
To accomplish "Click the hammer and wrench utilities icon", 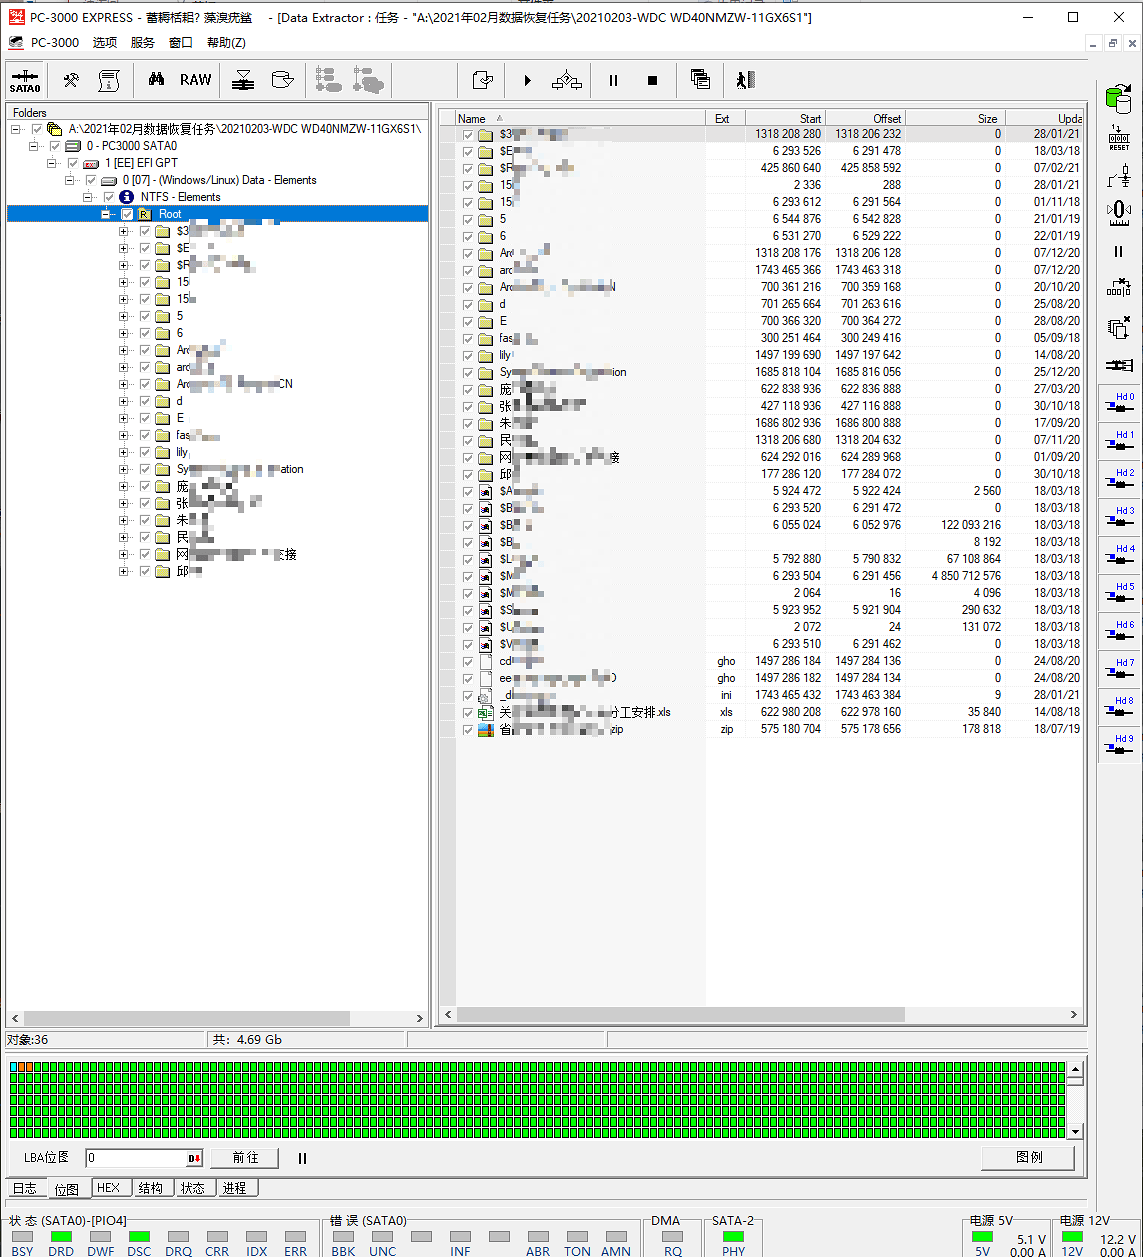I will coord(71,80).
